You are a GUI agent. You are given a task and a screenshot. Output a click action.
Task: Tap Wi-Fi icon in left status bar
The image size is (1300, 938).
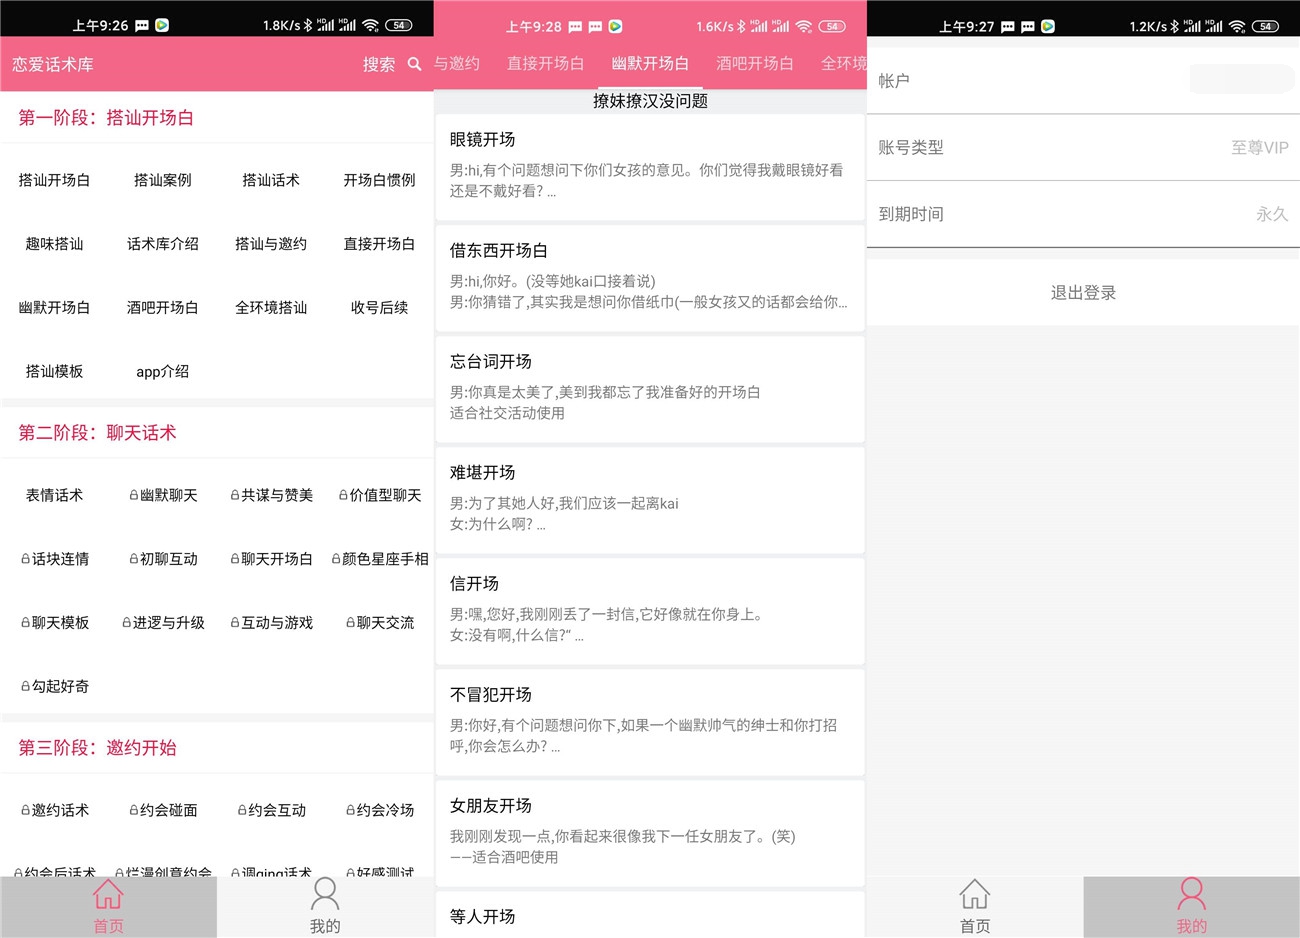coord(371,25)
